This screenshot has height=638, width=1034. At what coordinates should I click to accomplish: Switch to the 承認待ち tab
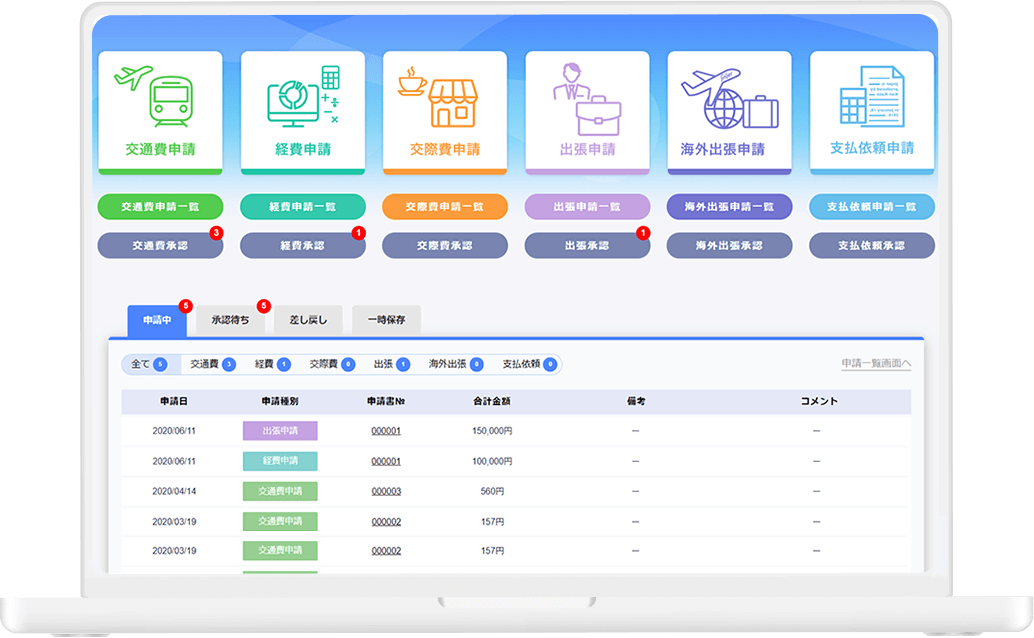pos(230,320)
